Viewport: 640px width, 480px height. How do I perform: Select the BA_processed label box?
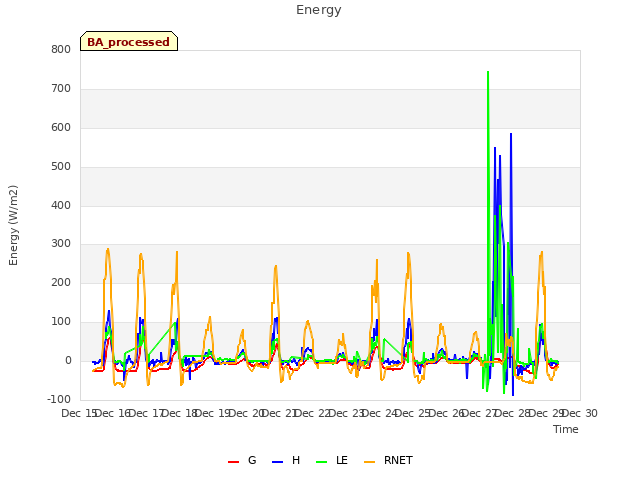click(x=129, y=41)
